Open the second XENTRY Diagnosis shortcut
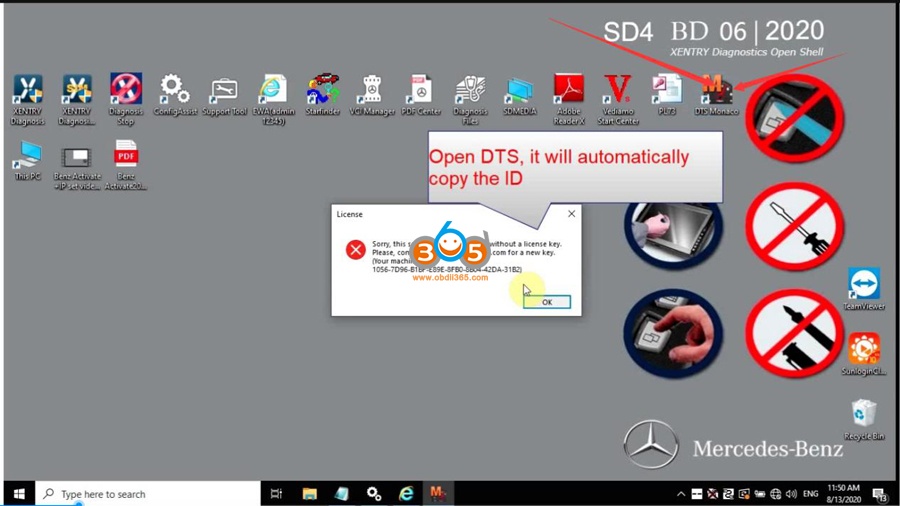Screen dimensions: 900x506 pyautogui.click(x=77, y=99)
